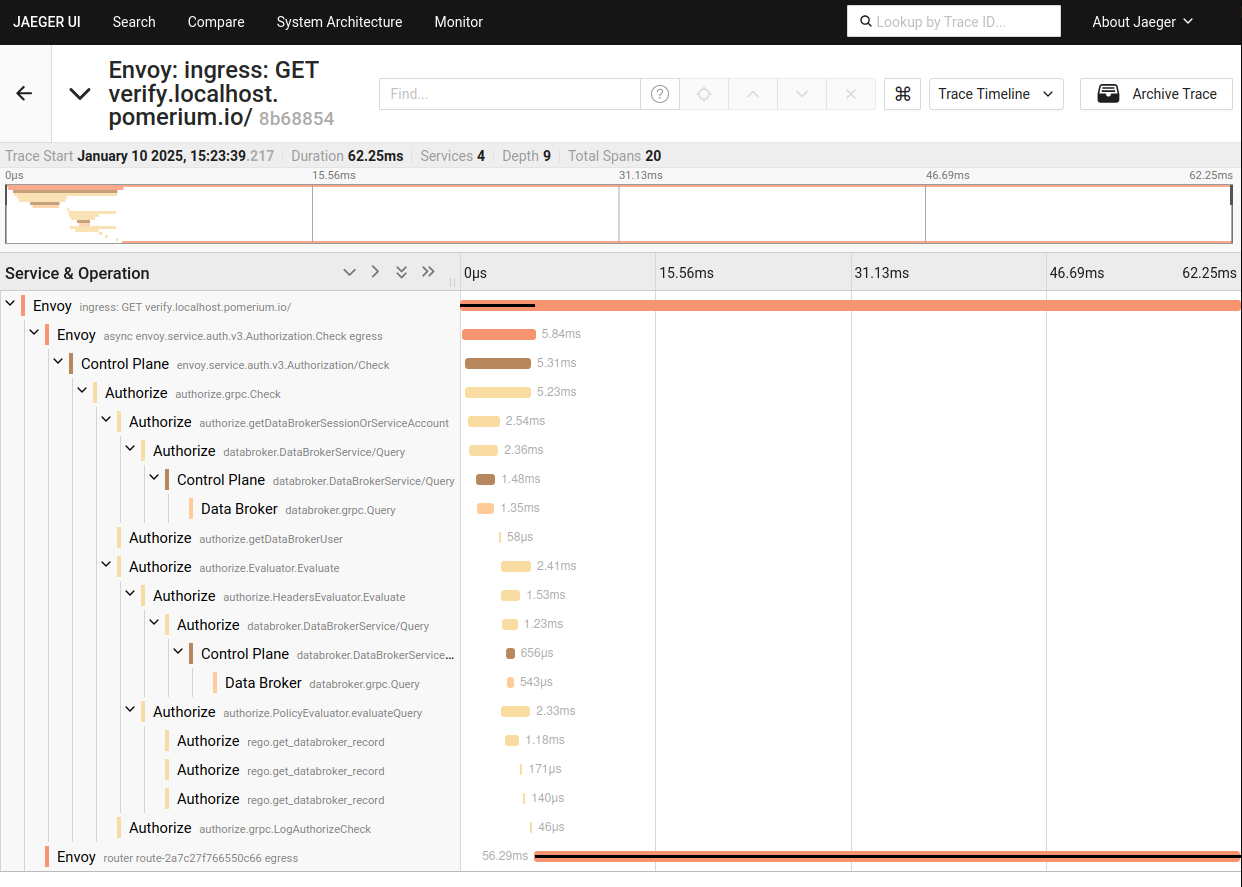Collapse the trace header with the chevron

[x=79, y=93]
